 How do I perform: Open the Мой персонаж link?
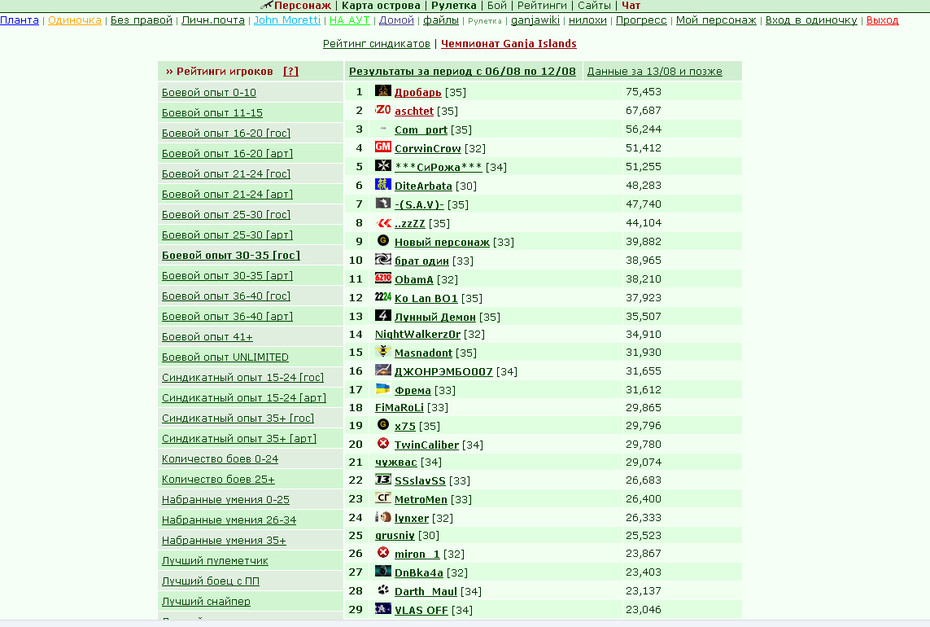click(716, 20)
